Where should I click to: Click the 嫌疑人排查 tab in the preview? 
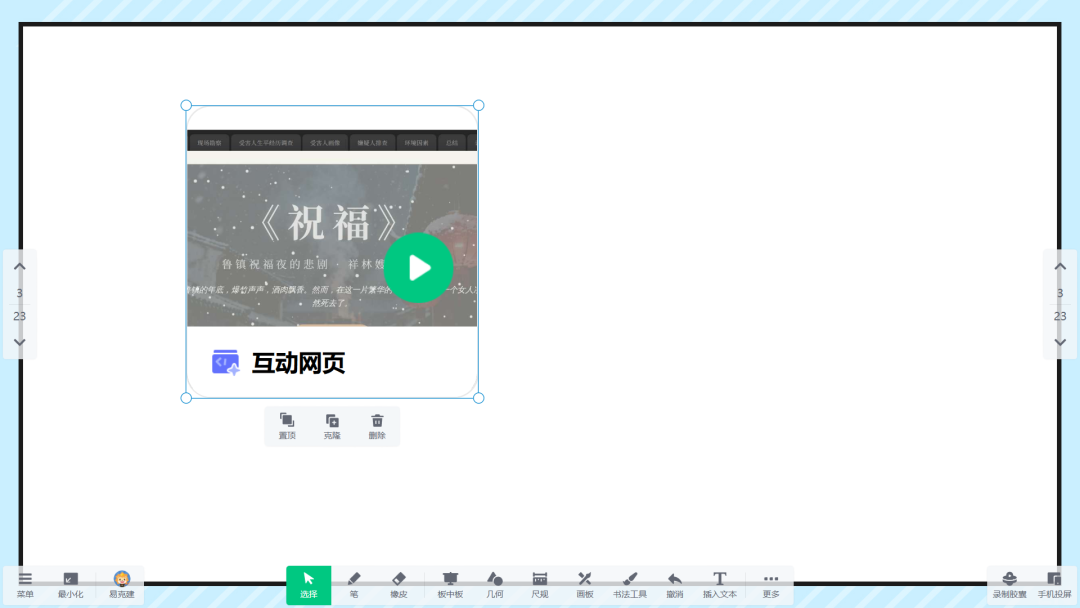coord(373,143)
